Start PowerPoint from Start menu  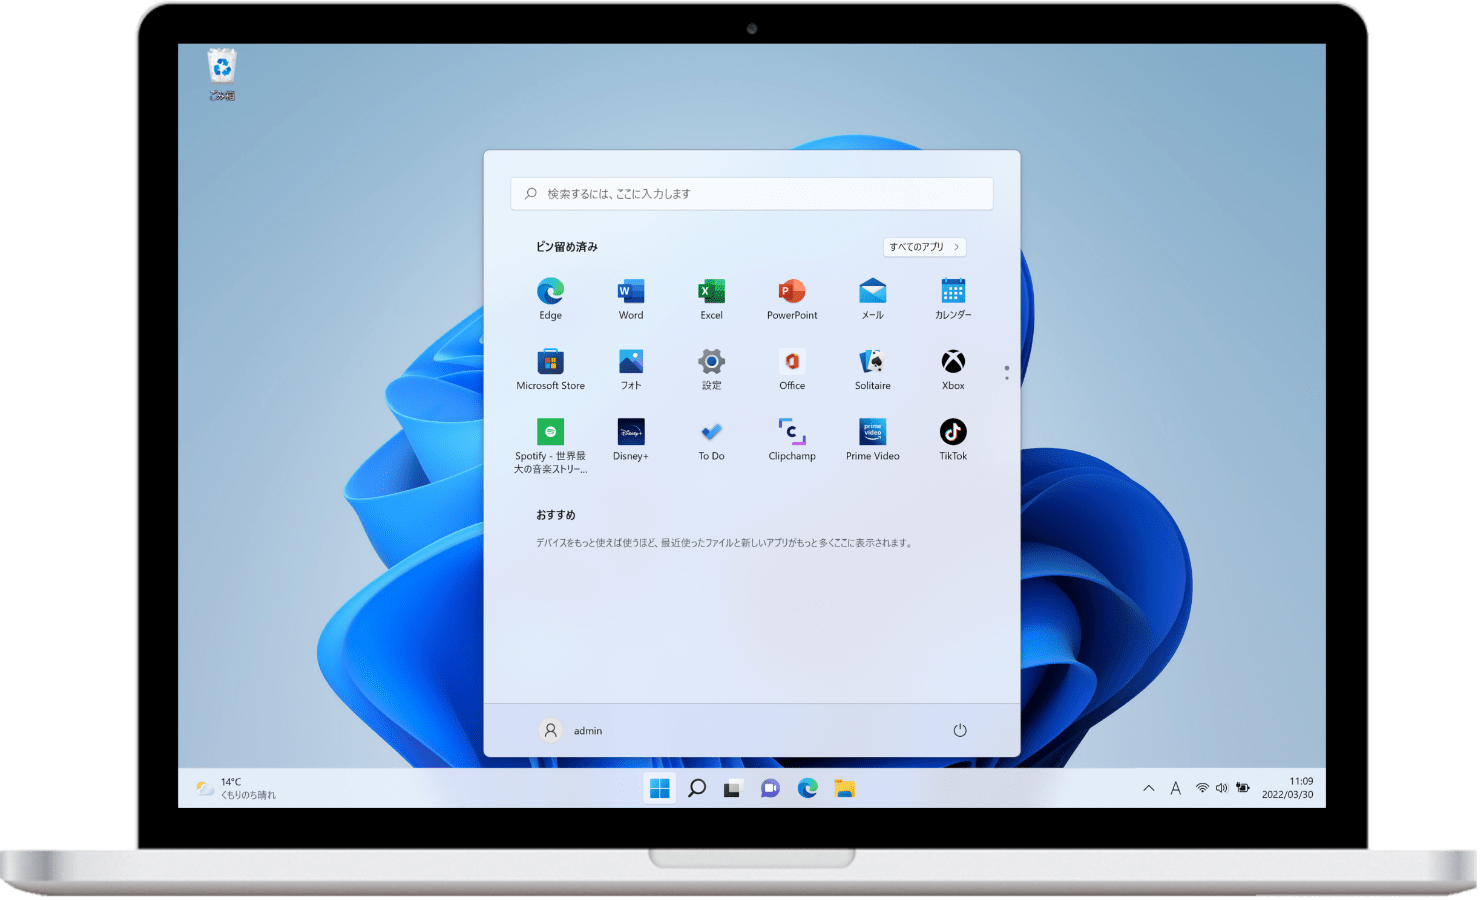(x=792, y=299)
